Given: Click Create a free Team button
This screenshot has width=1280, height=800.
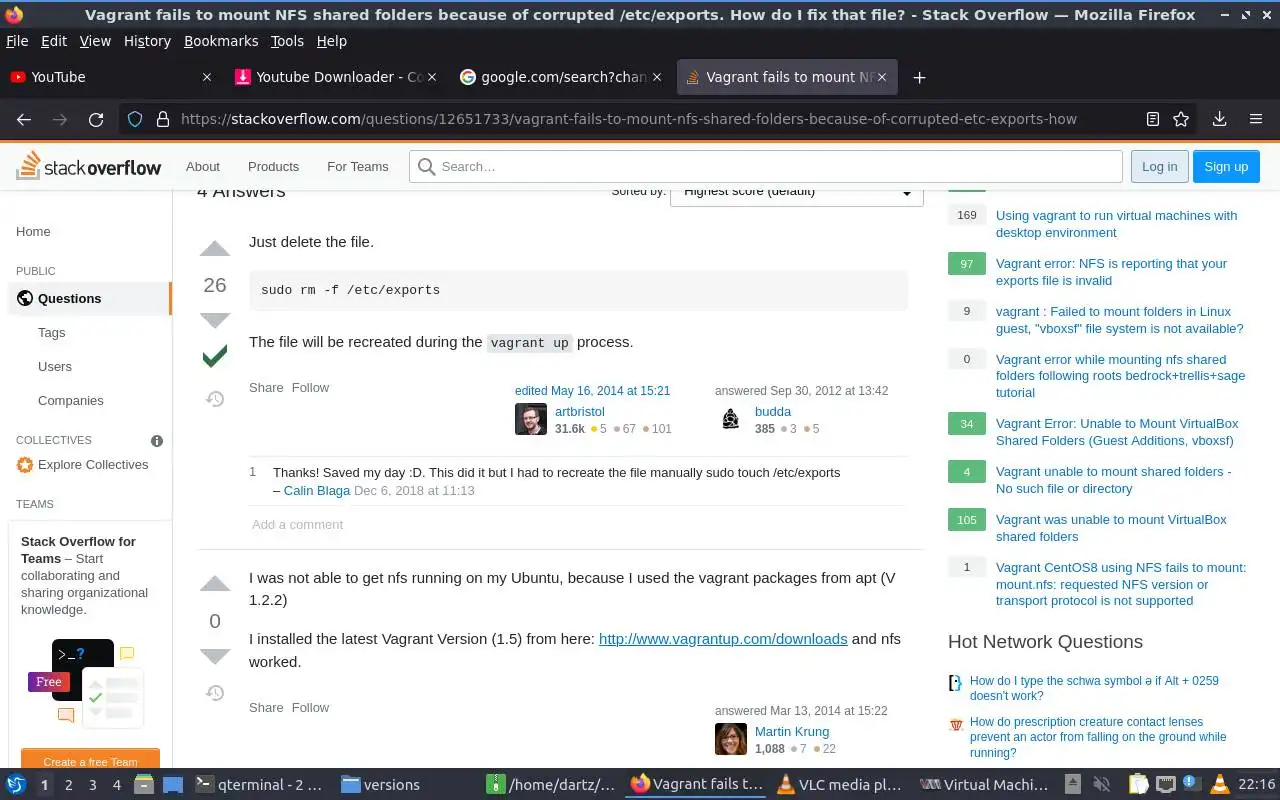Looking at the screenshot, I should 90,761.
